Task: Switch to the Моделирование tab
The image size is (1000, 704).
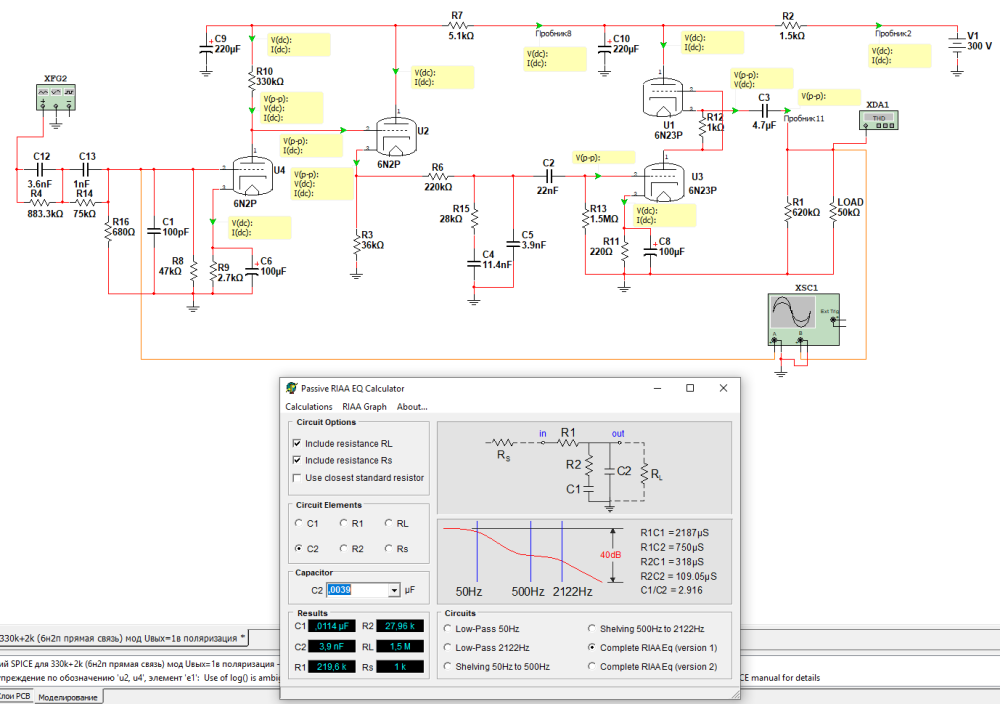Action: [68, 697]
